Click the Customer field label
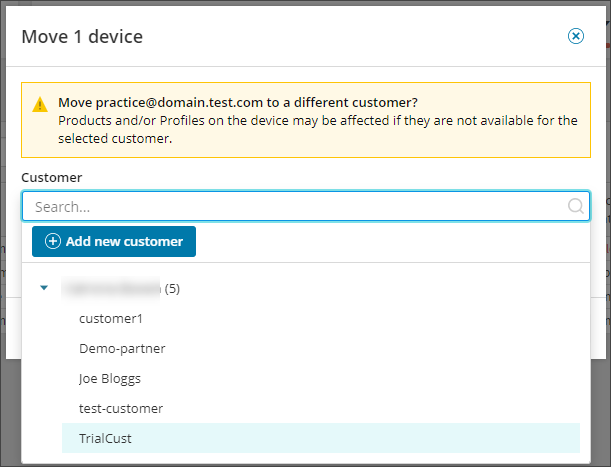This screenshot has width=611, height=467. pyautogui.click(x=51, y=177)
